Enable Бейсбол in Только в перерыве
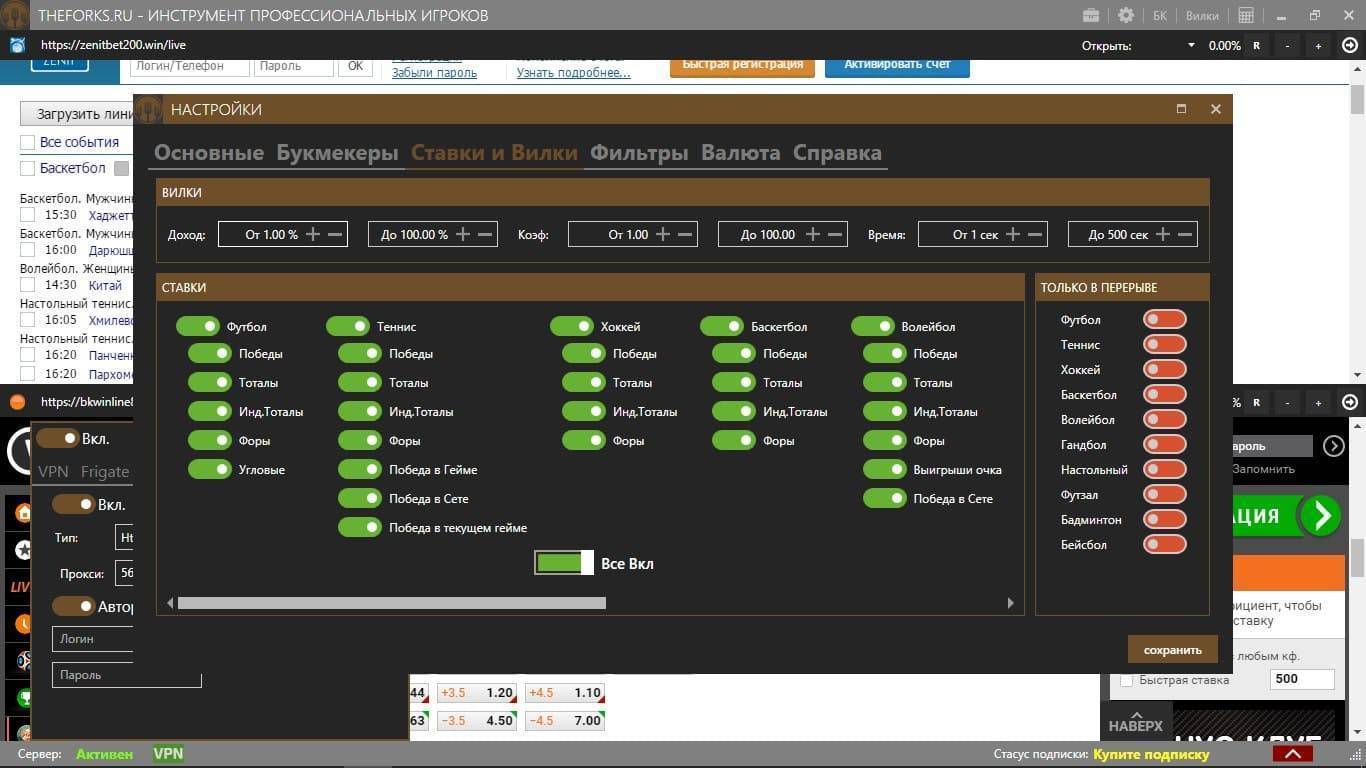Screen dimensions: 1366x768 click(x=1165, y=544)
